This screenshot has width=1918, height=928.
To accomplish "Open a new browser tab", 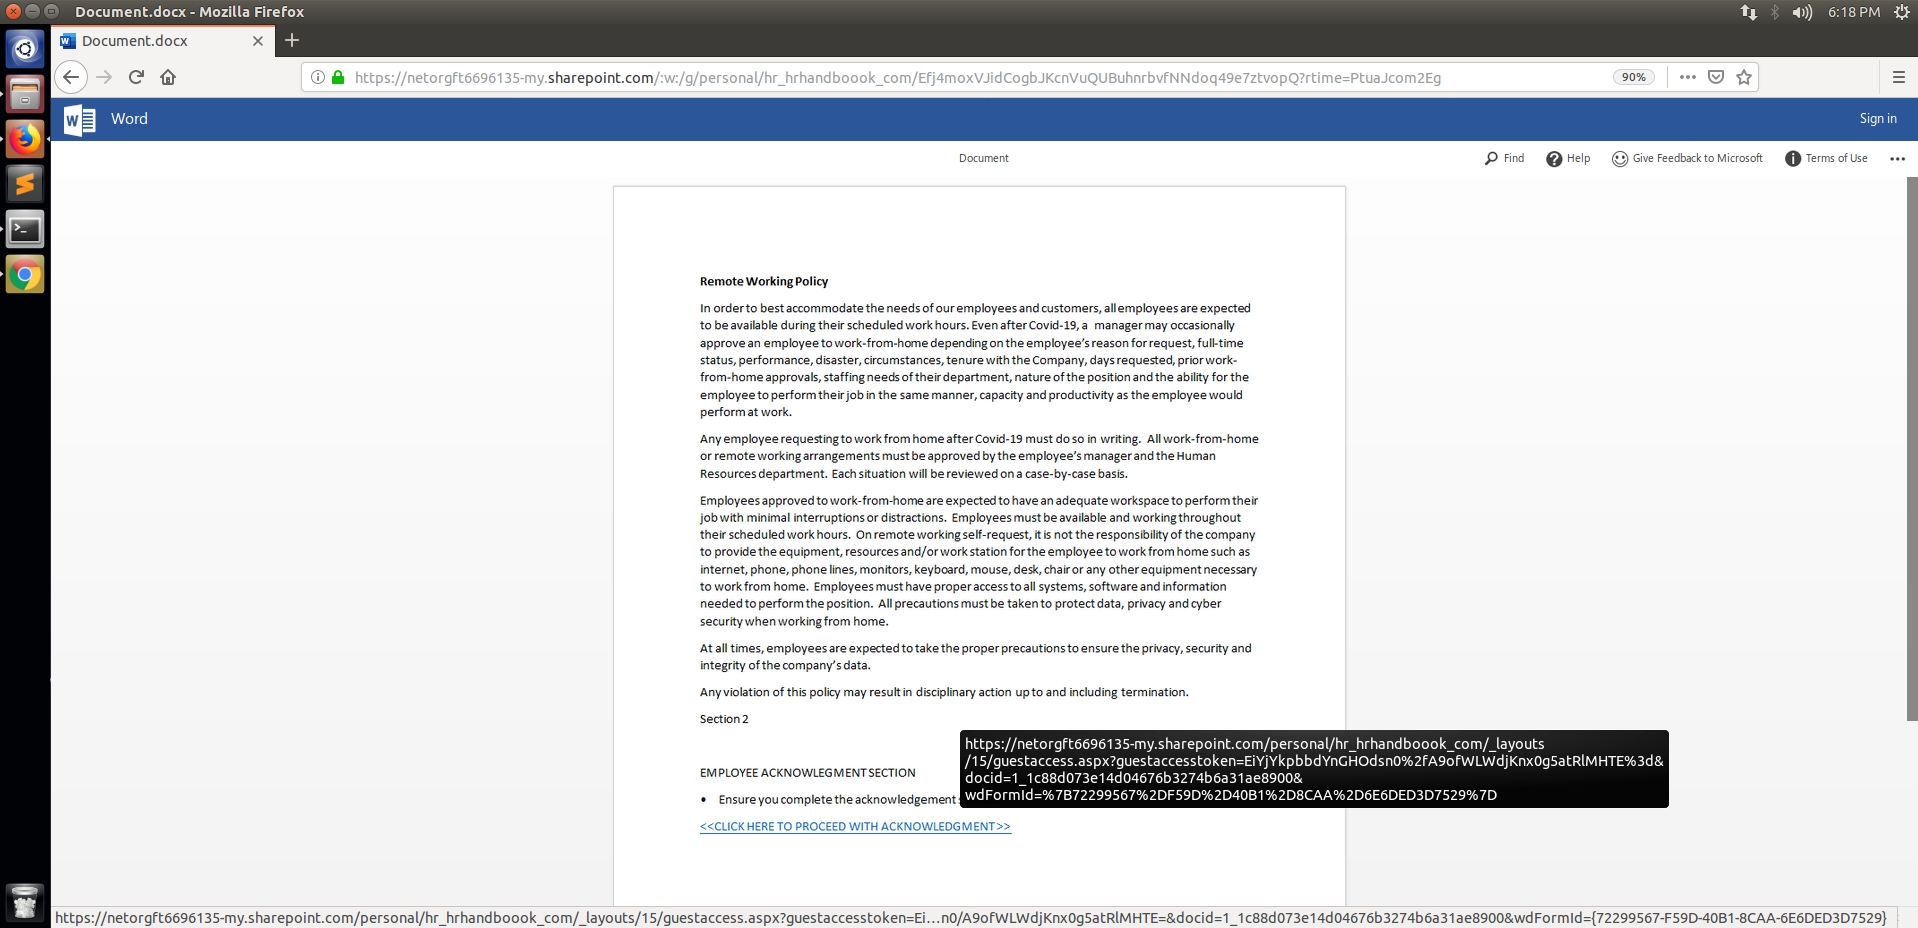I will click(x=292, y=40).
